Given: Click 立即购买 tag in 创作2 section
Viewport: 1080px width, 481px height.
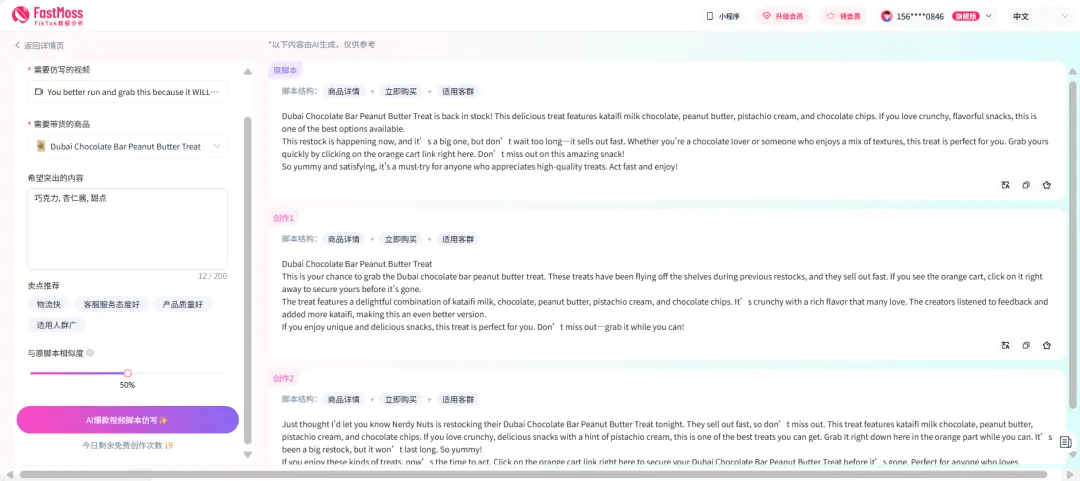Looking at the screenshot, I should pos(401,399).
